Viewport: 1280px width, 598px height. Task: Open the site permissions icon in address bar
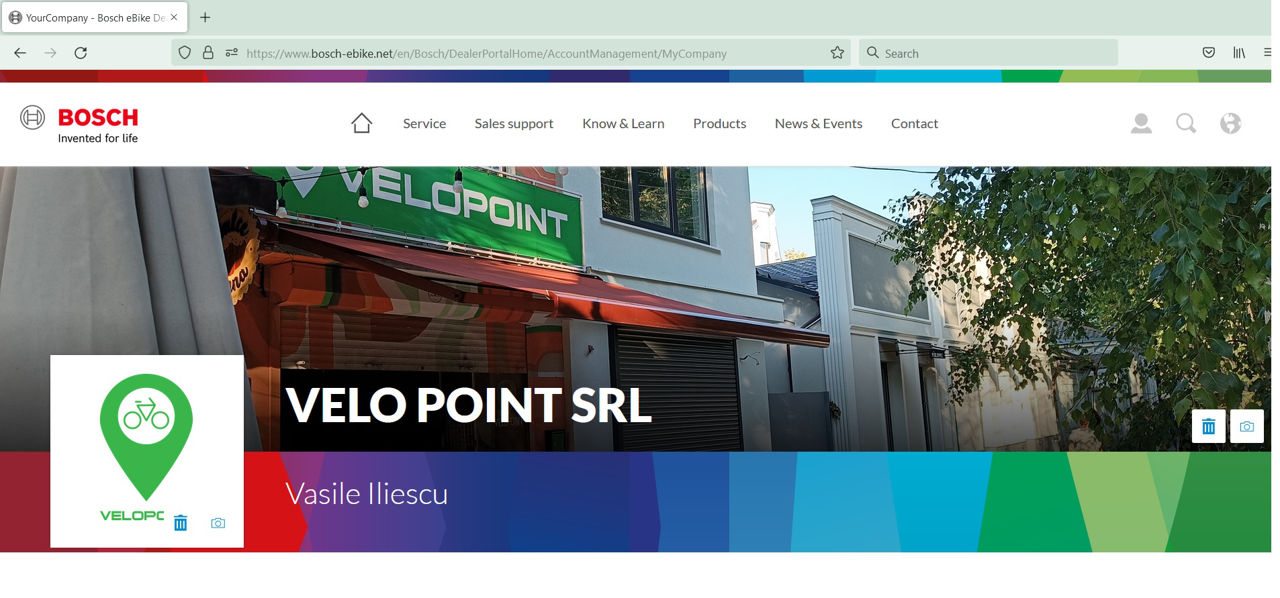(x=231, y=53)
